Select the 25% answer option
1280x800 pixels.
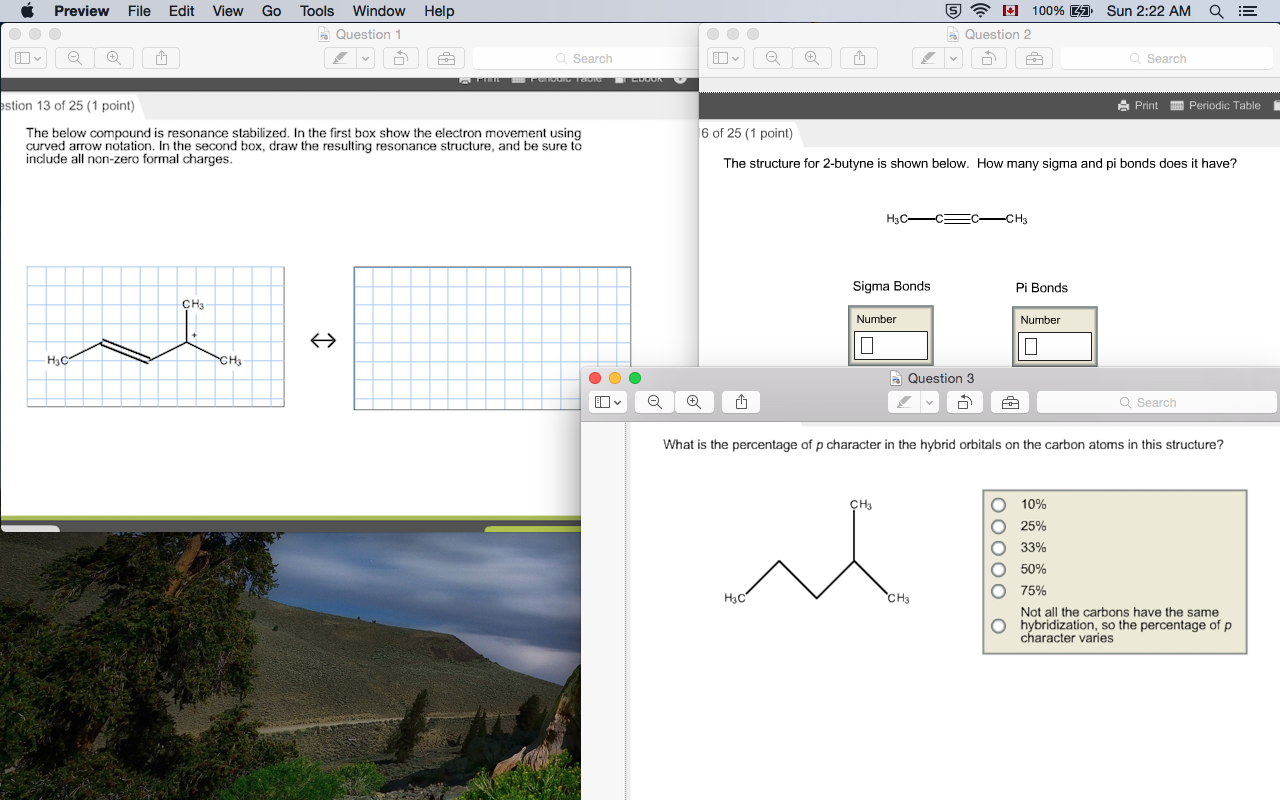point(998,526)
